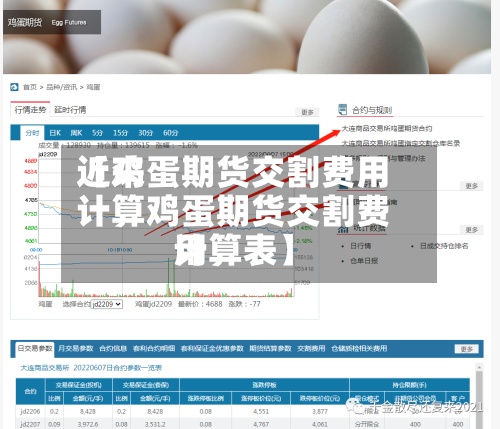
Task: Click the 4,551 limit-up price cell
Action: [x=261, y=412]
